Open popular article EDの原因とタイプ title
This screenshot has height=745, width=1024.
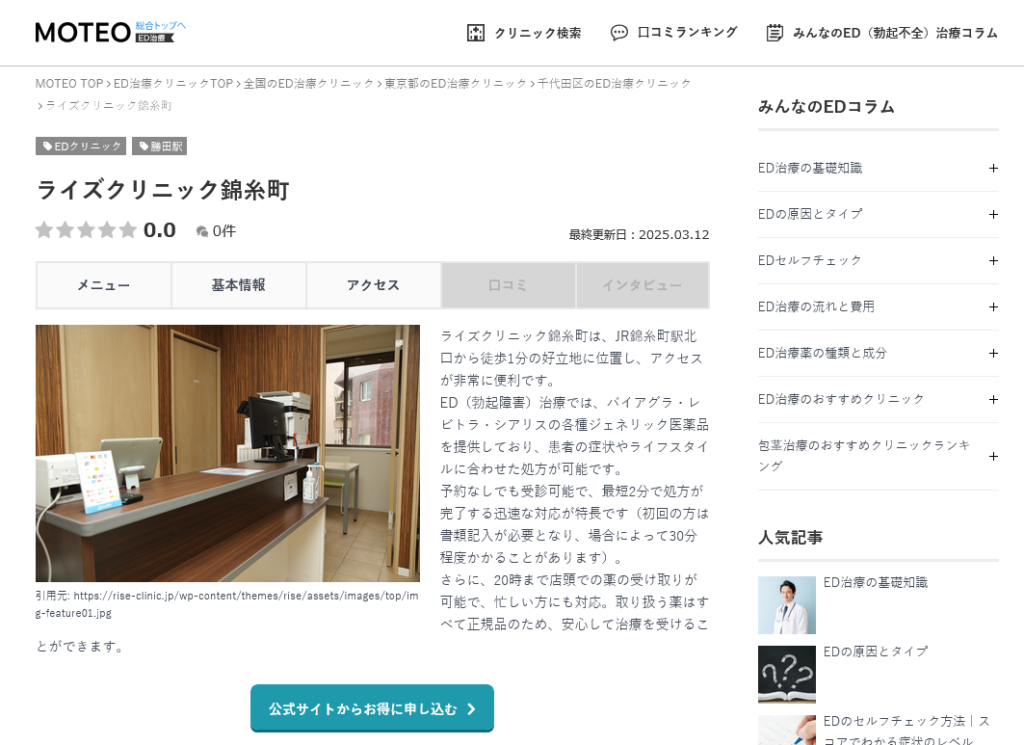[x=875, y=652]
